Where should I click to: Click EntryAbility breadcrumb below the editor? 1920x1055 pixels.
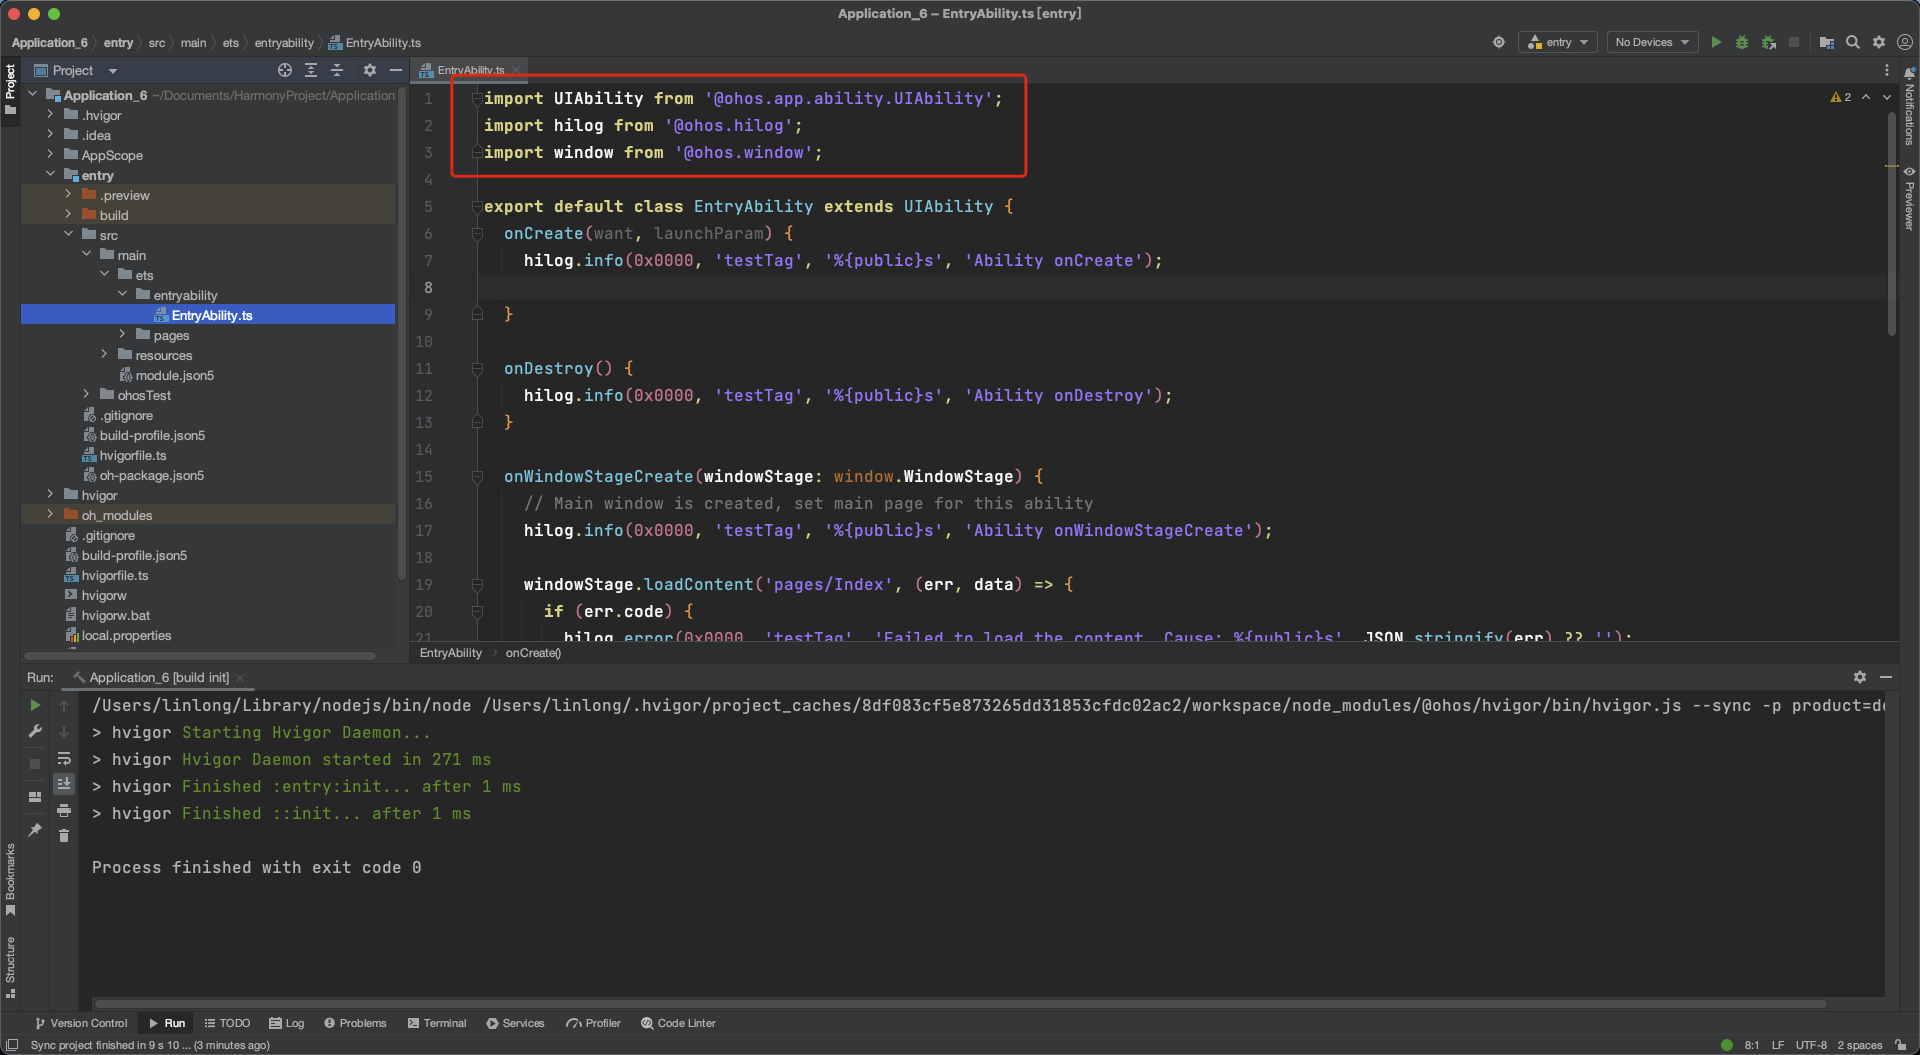[x=451, y=653]
